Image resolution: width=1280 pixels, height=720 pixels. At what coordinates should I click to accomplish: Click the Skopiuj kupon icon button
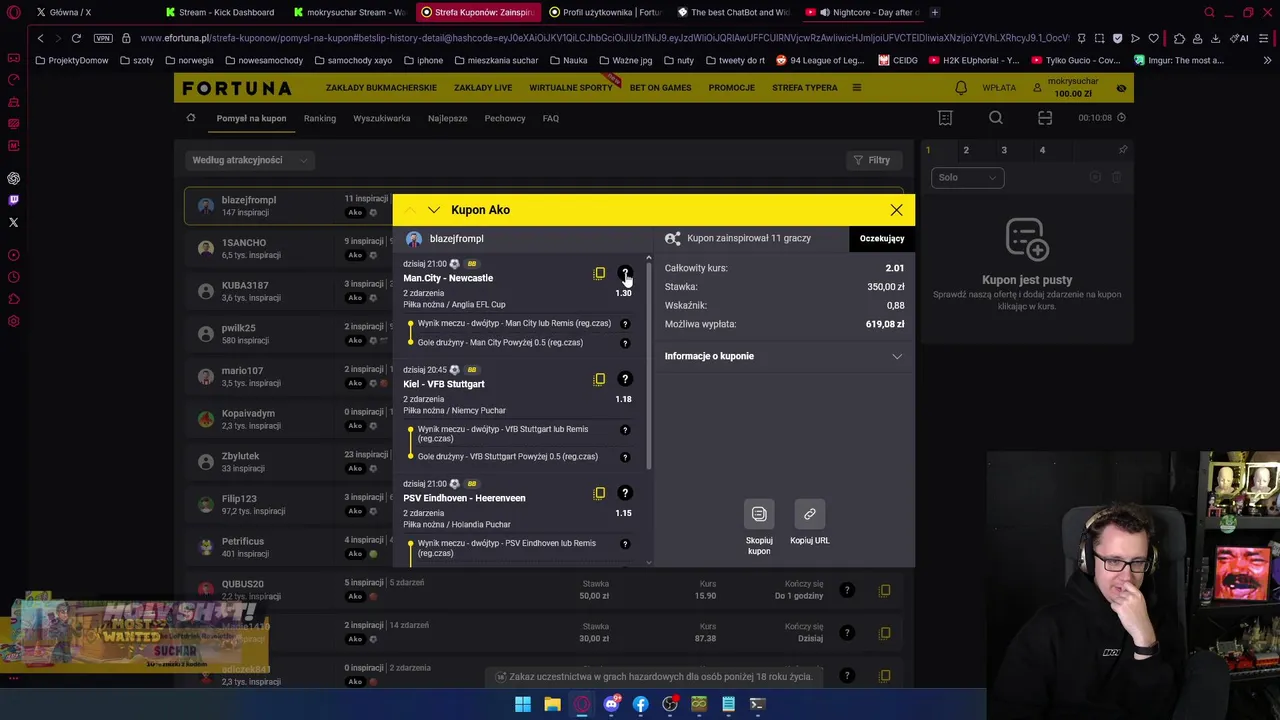click(759, 514)
